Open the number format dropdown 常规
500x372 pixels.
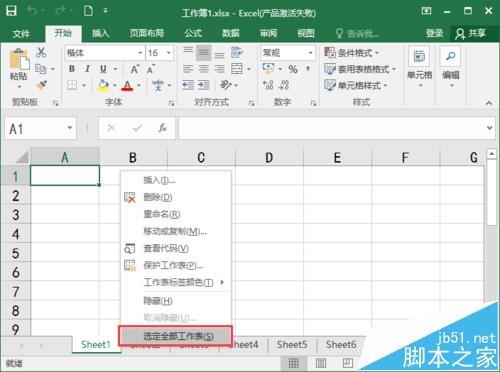point(310,53)
